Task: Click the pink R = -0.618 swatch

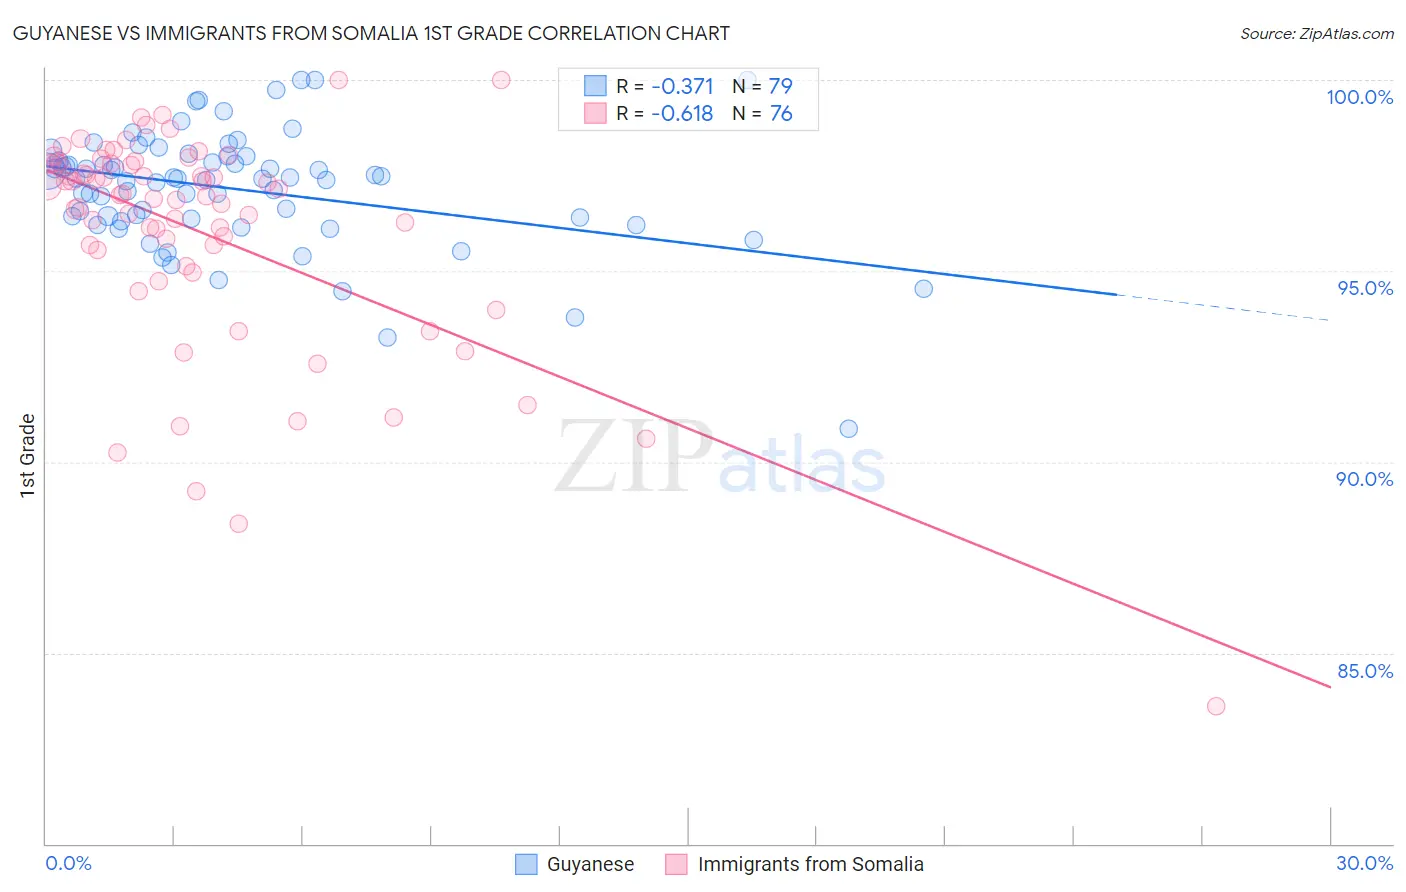Action: tap(595, 113)
